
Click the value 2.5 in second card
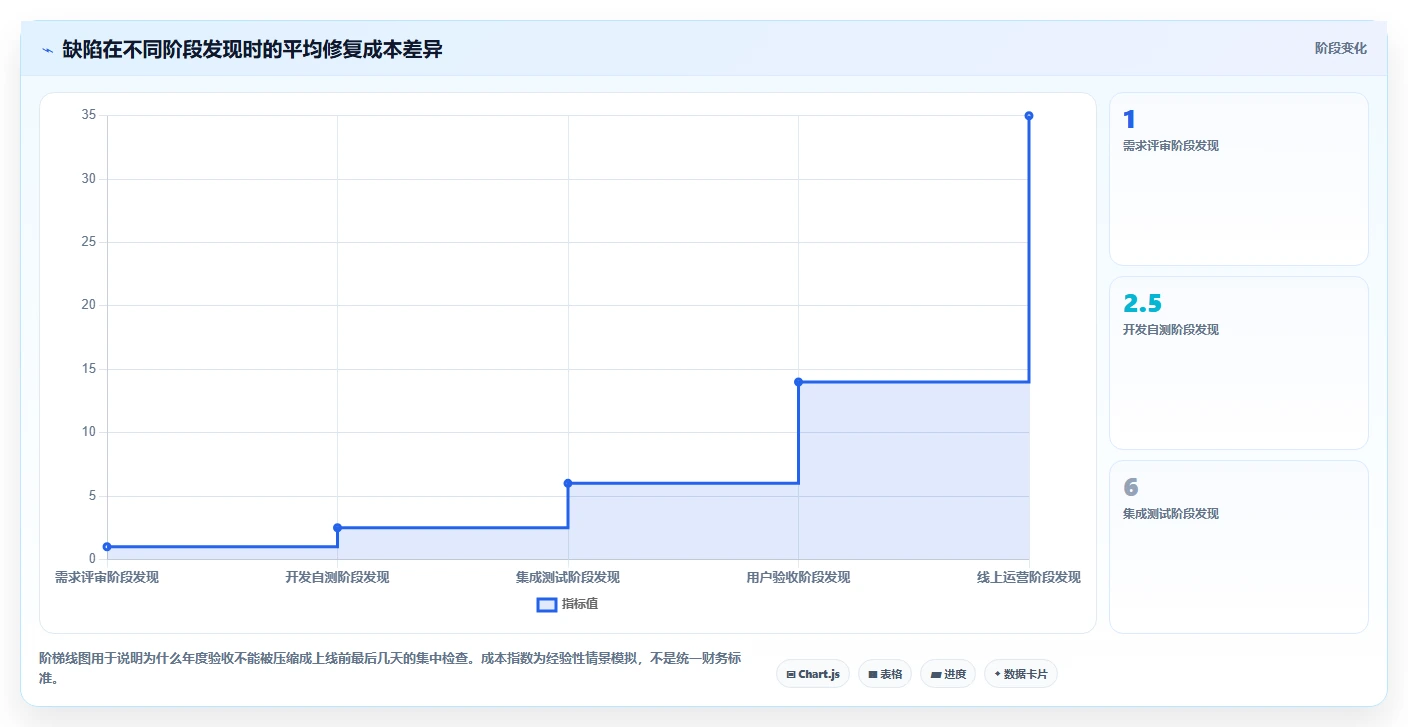tap(1143, 303)
